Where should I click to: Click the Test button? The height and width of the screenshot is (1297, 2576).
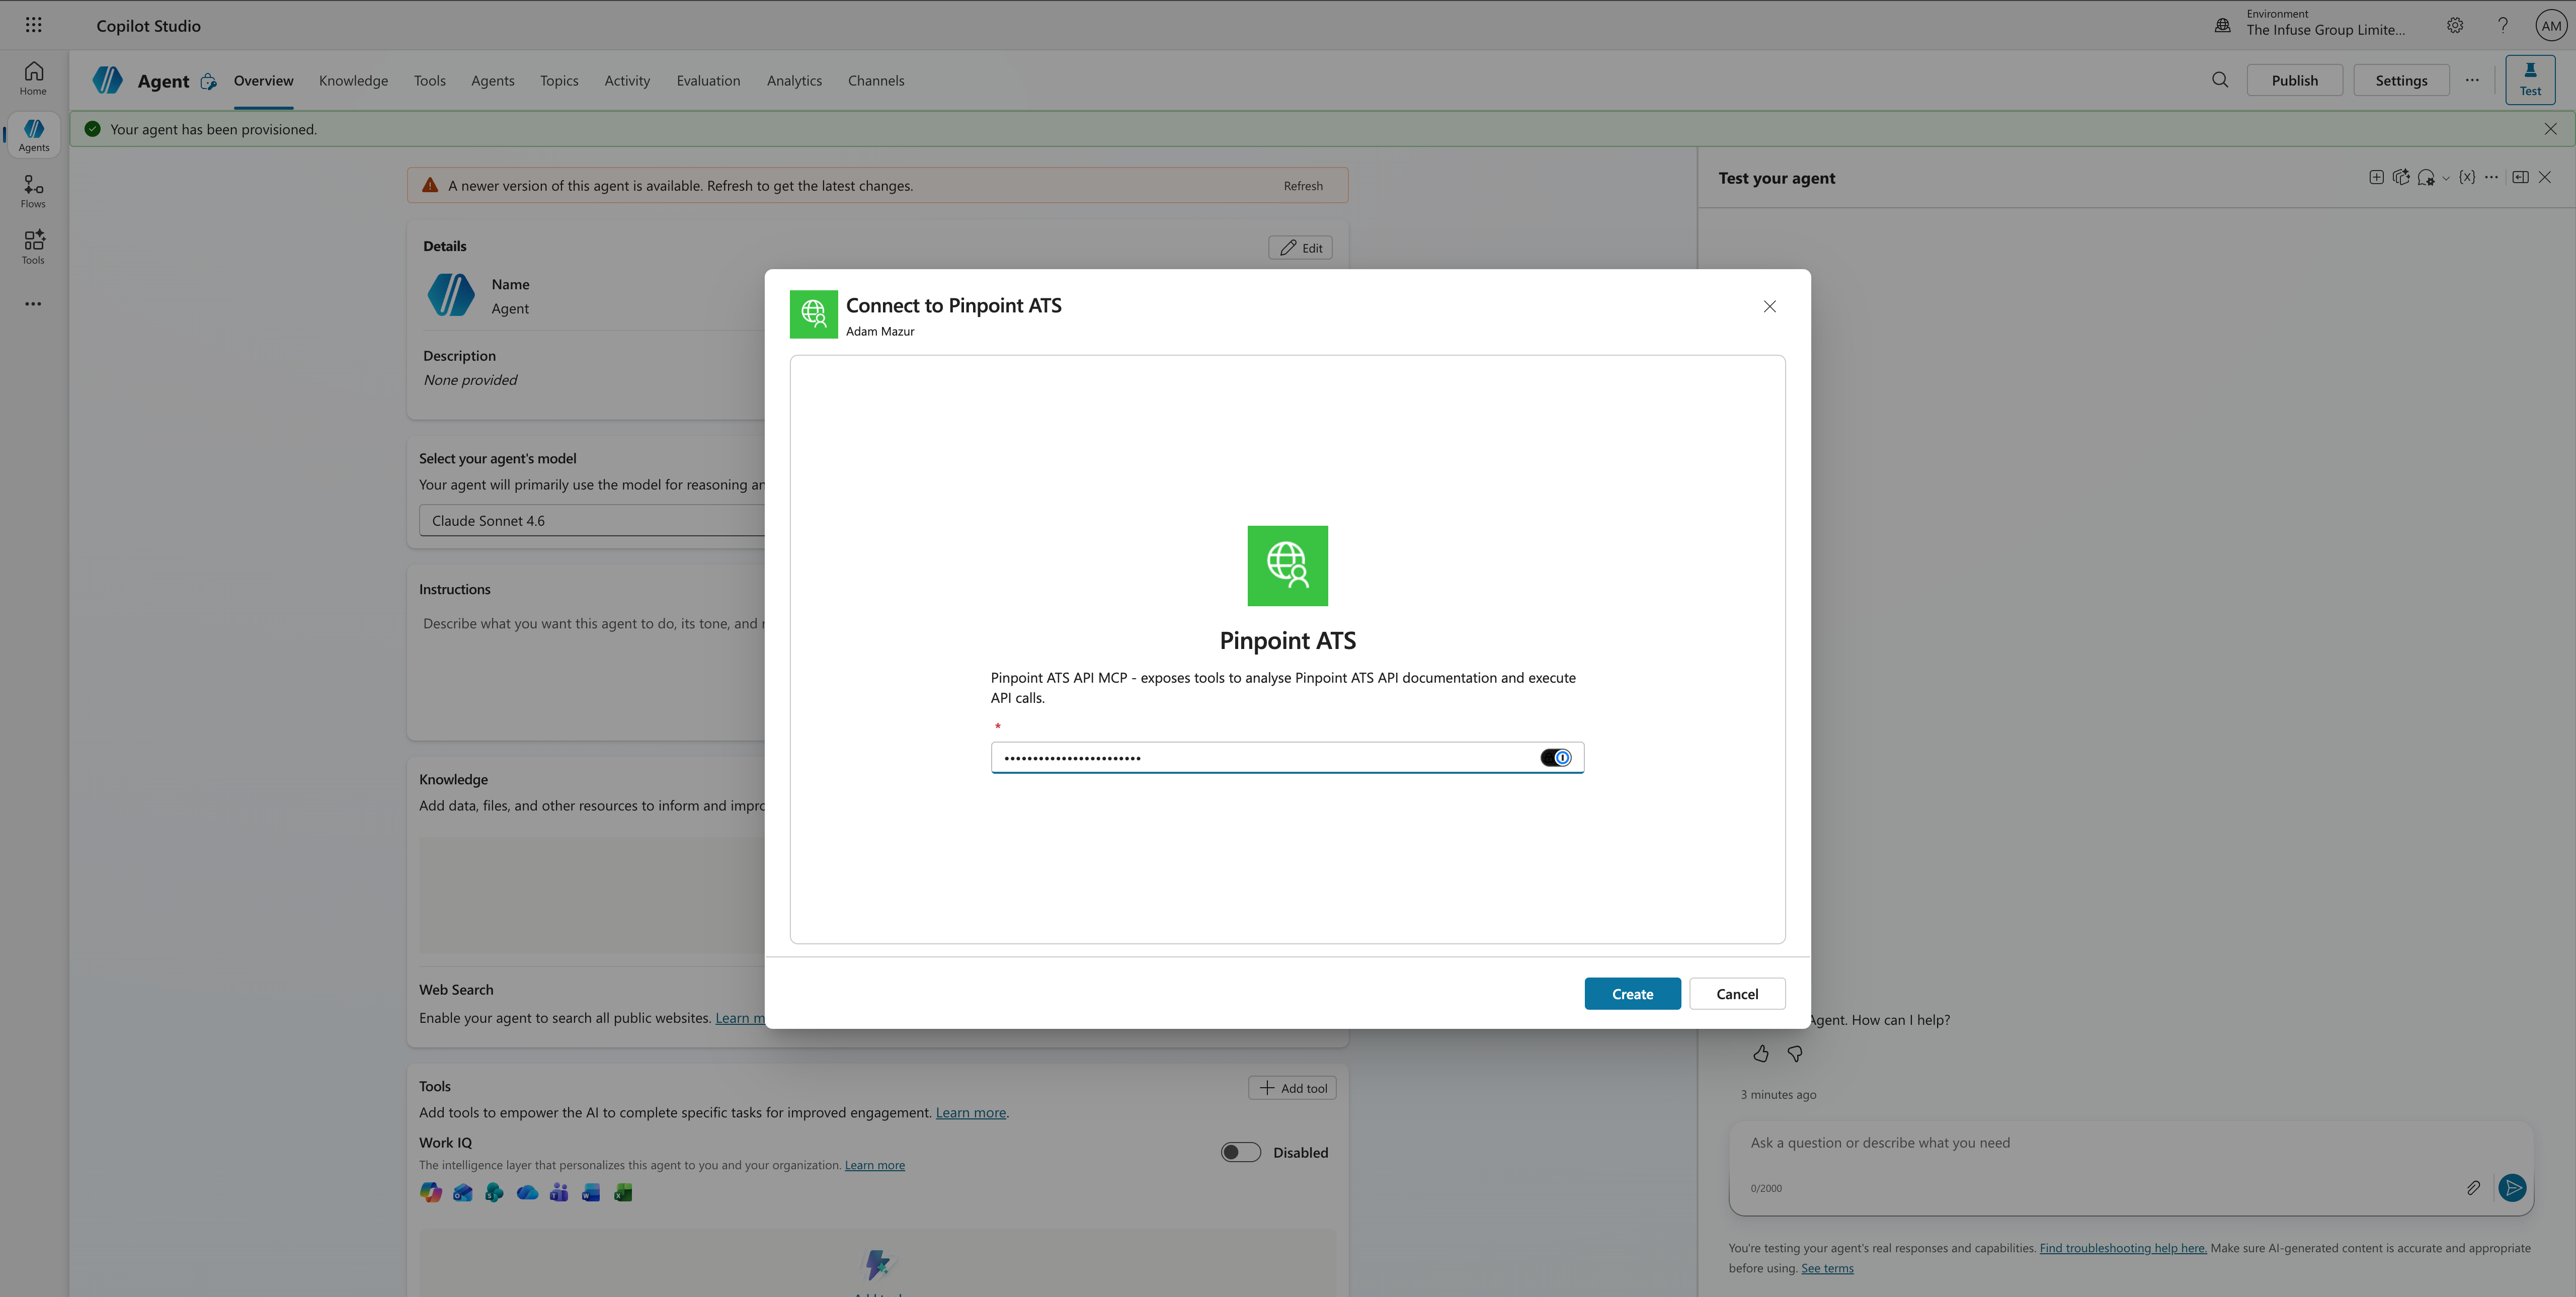point(2530,79)
